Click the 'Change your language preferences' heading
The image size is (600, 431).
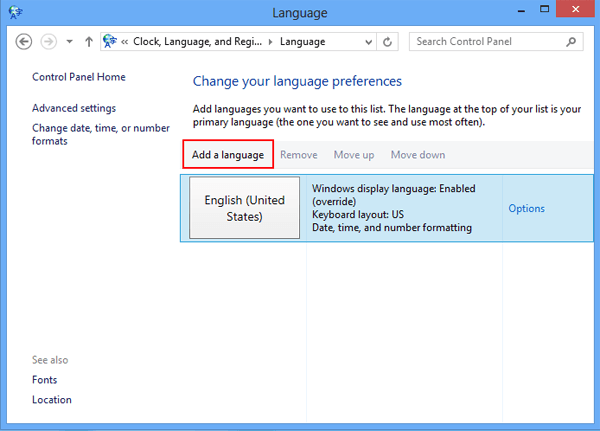point(297,81)
